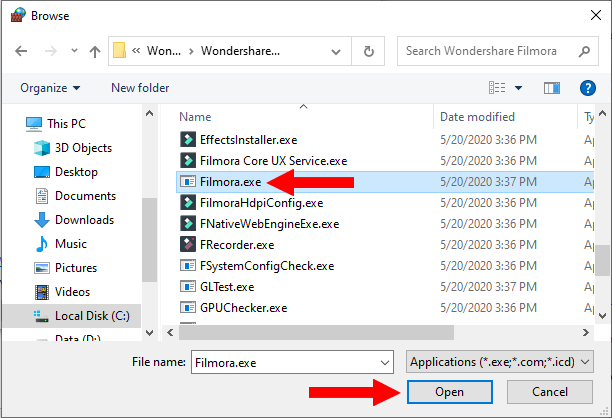
Task: Click the Open button
Action: (450, 392)
